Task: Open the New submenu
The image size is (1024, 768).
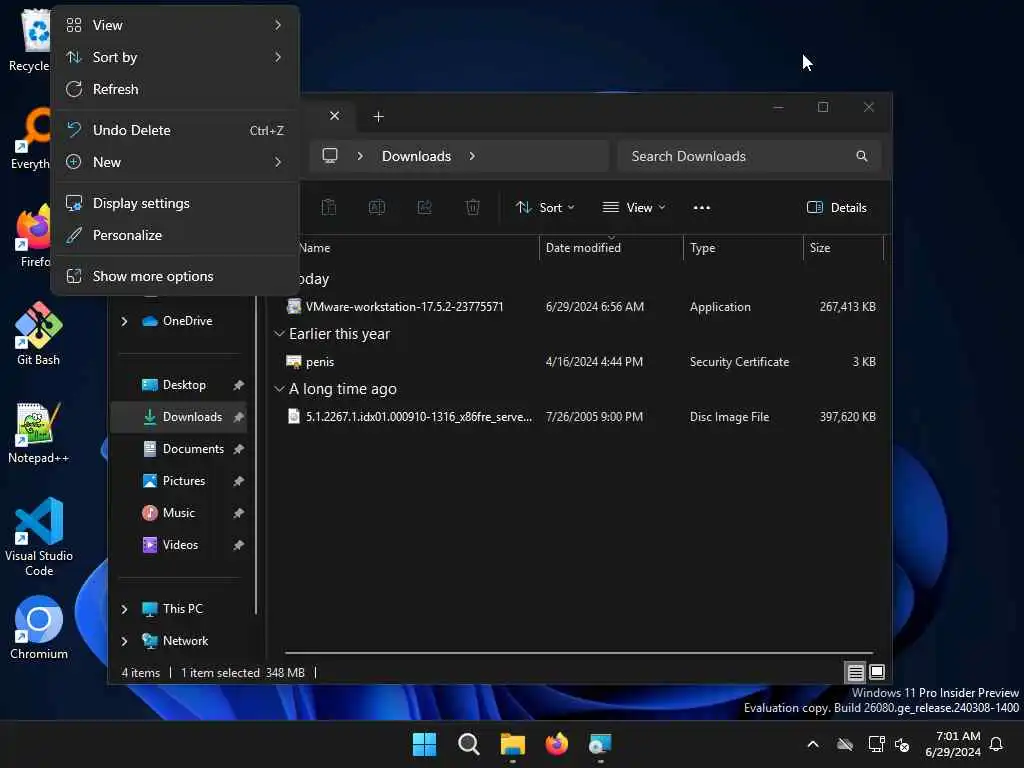Action: tap(174, 162)
